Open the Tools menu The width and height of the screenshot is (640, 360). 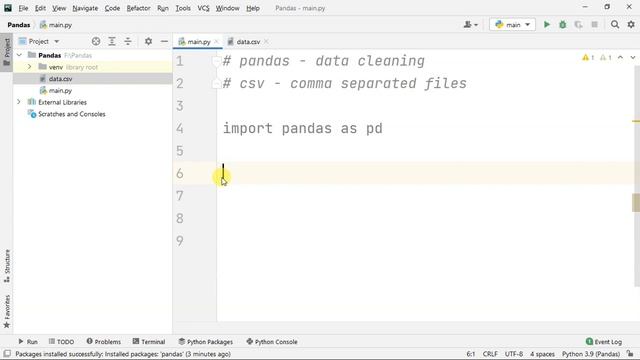tap(183, 8)
